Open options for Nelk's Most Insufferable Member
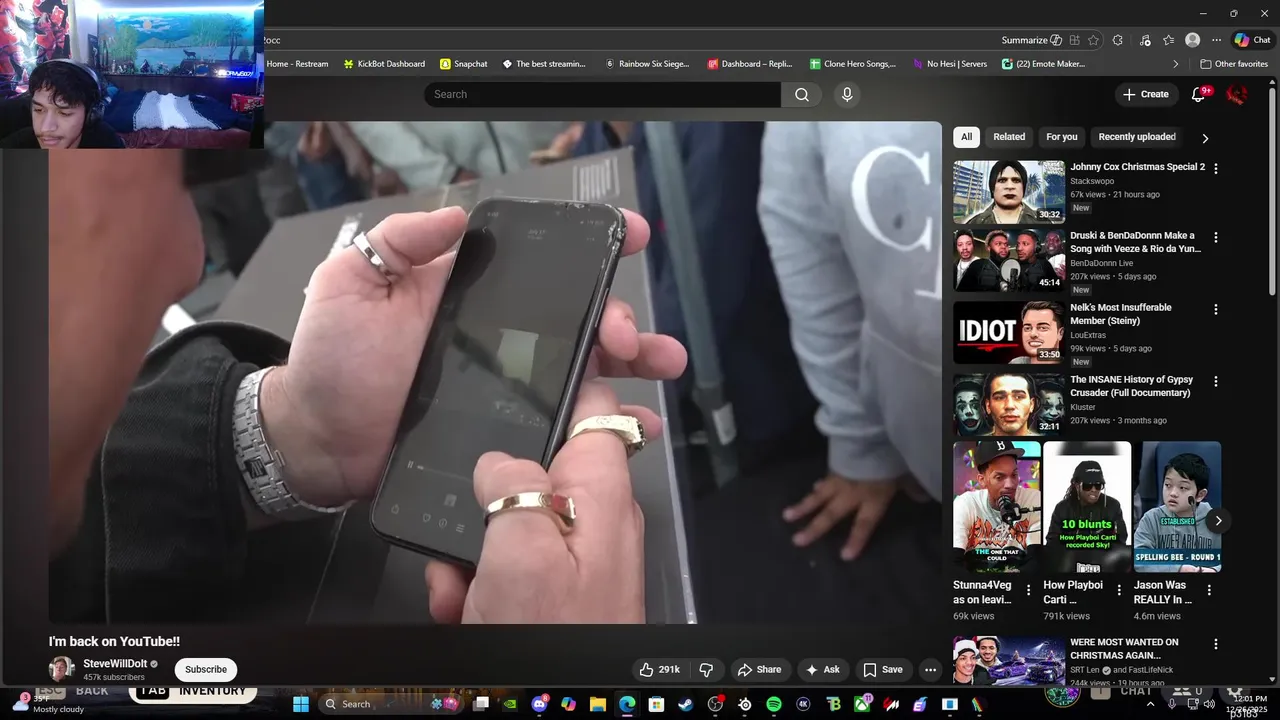The width and height of the screenshot is (1280, 720). pos(1216,310)
